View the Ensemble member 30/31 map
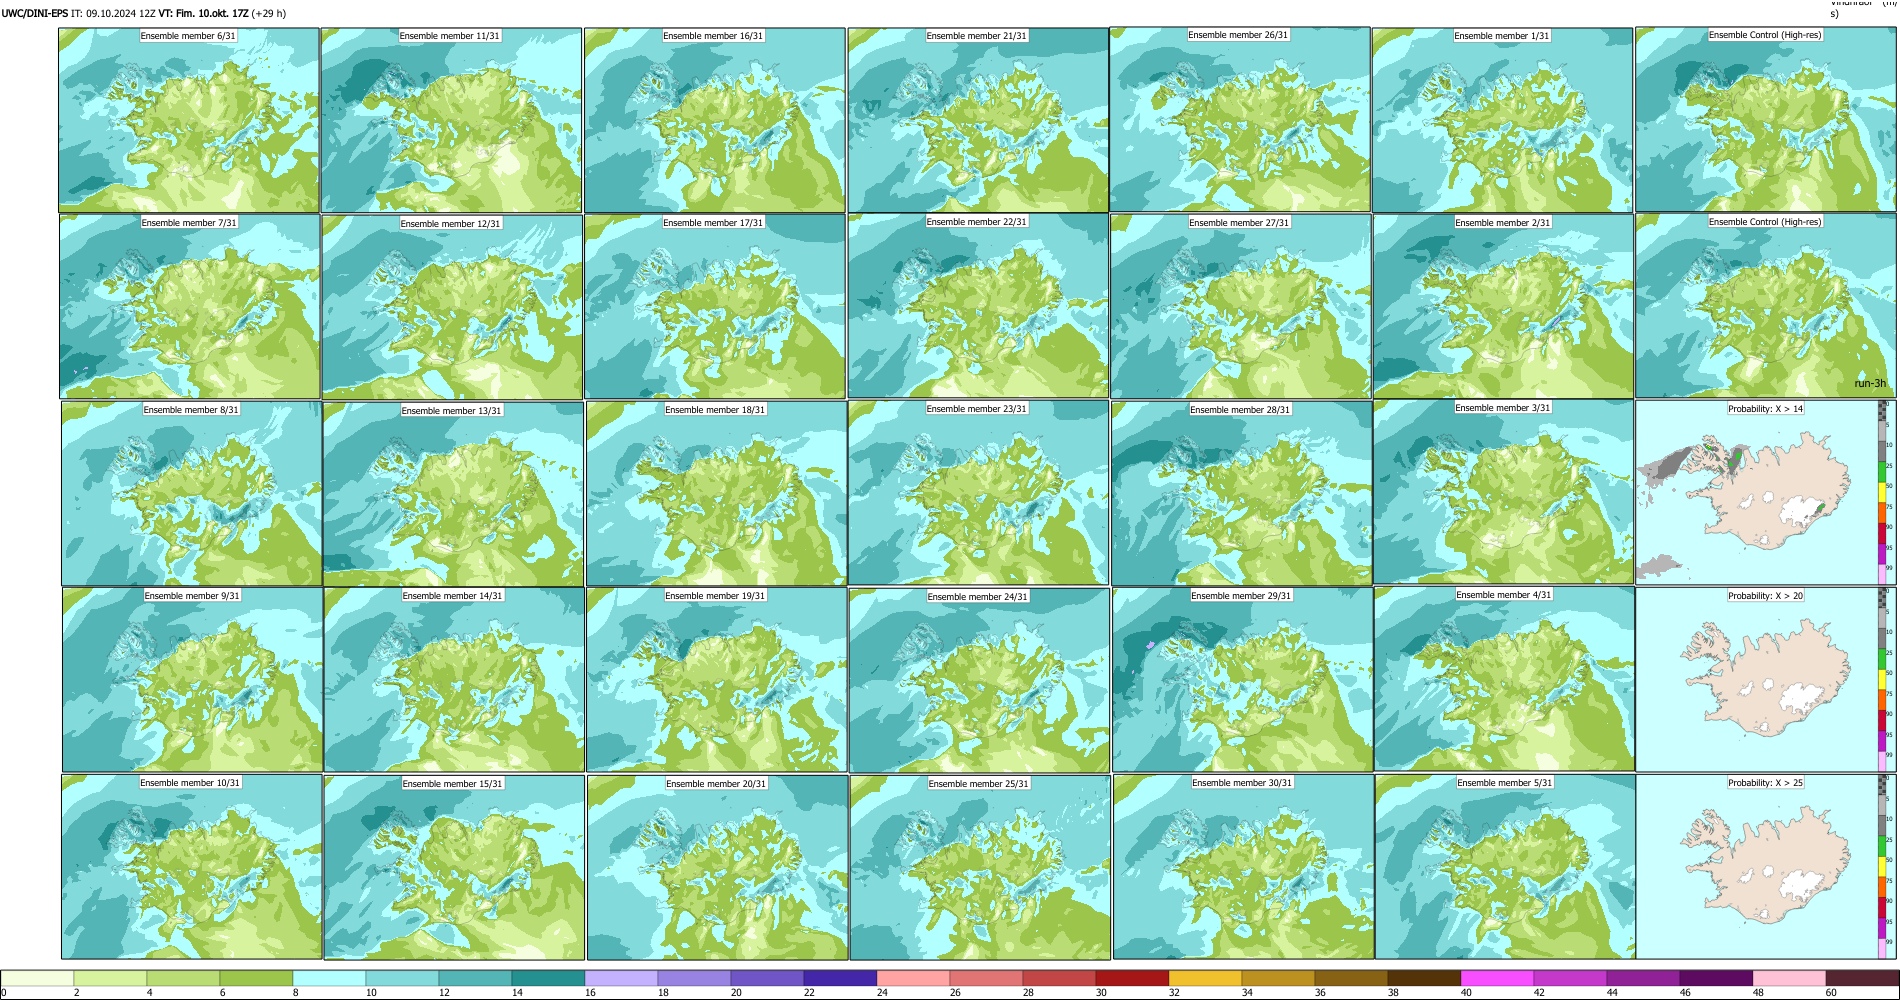This screenshot has width=1900, height=1000. pyautogui.click(x=1242, y=867)
